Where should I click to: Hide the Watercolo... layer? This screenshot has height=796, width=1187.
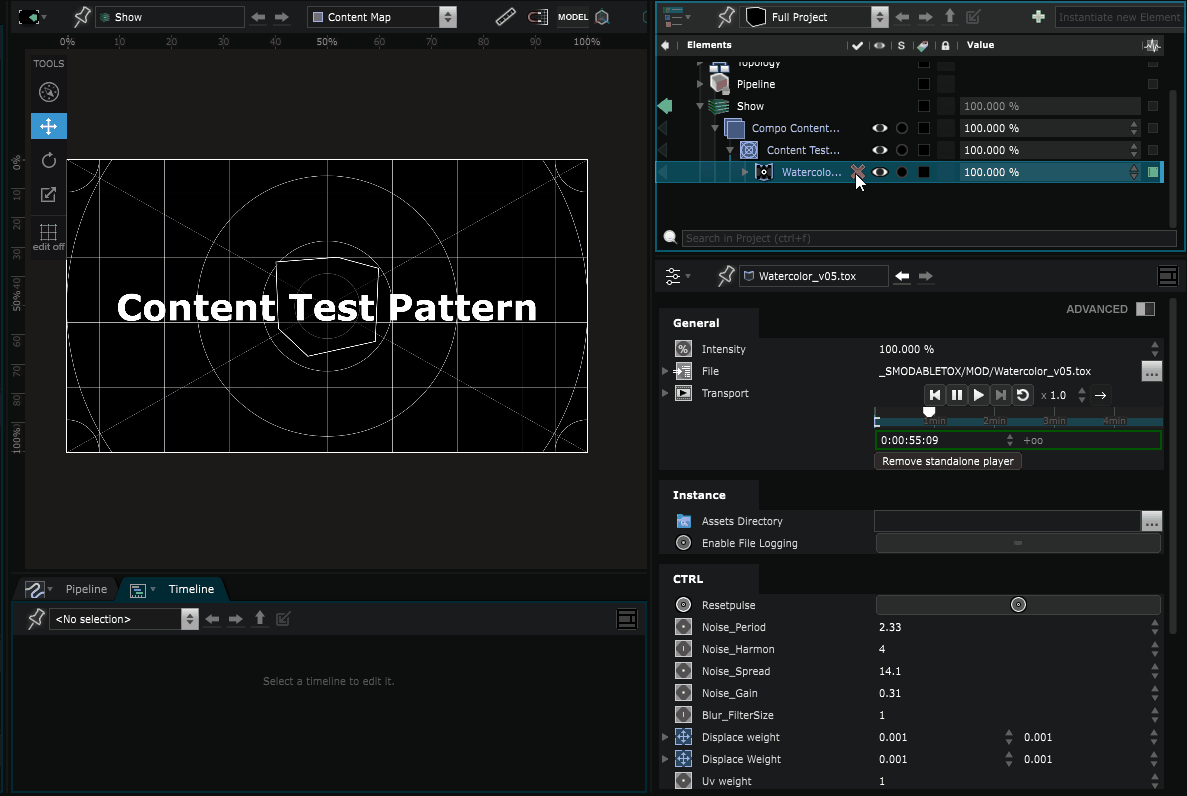pos(880,172)
